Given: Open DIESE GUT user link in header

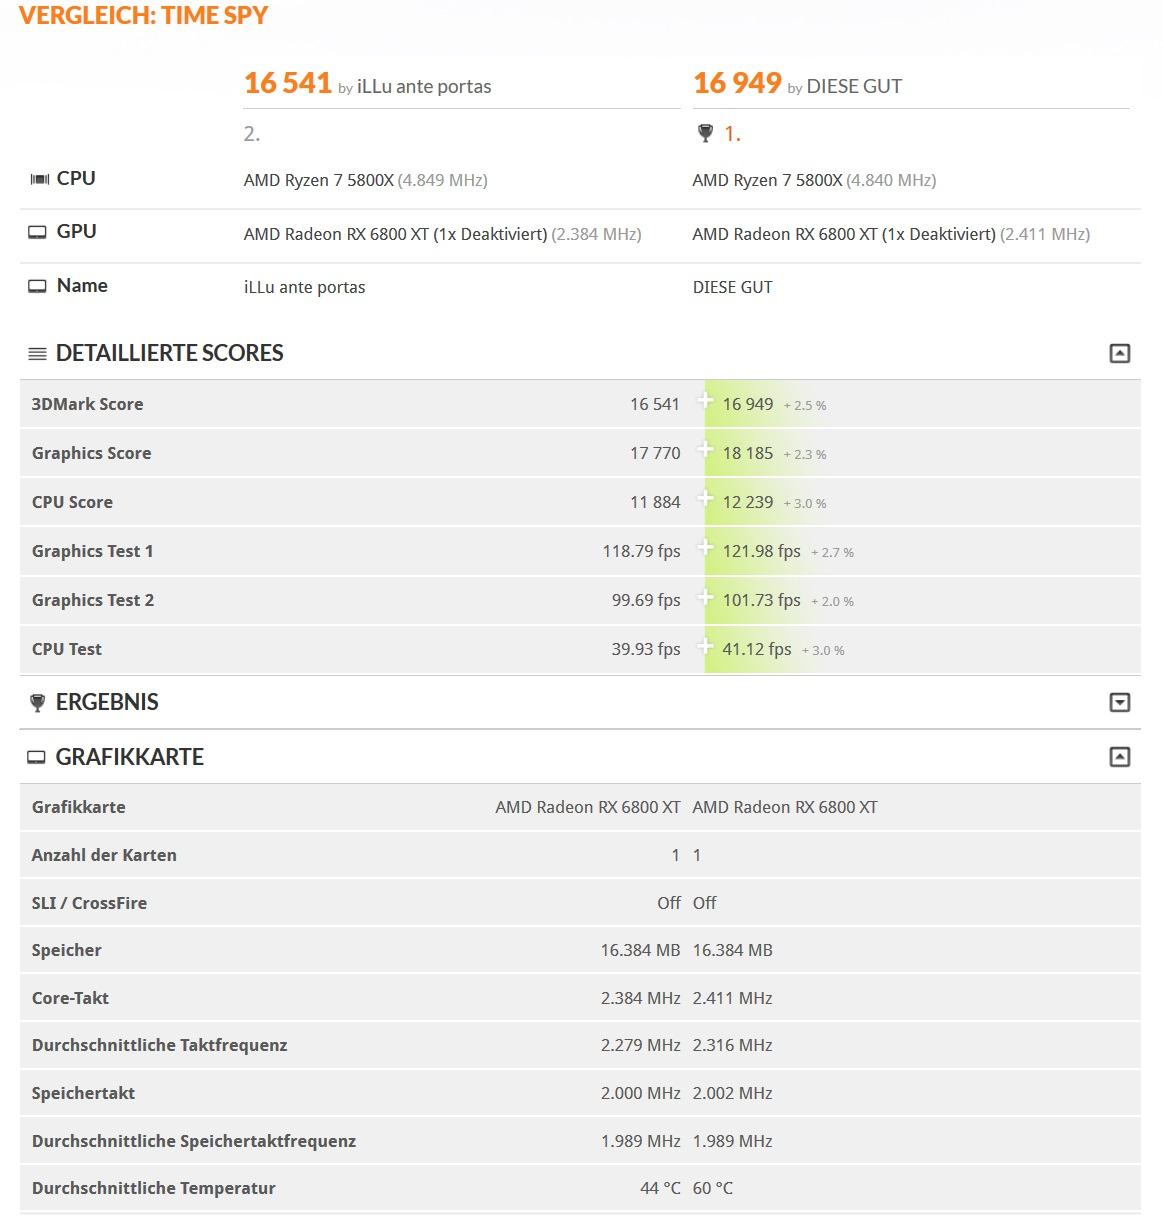Looking at the screenshot, I should (x=854, y=87).
